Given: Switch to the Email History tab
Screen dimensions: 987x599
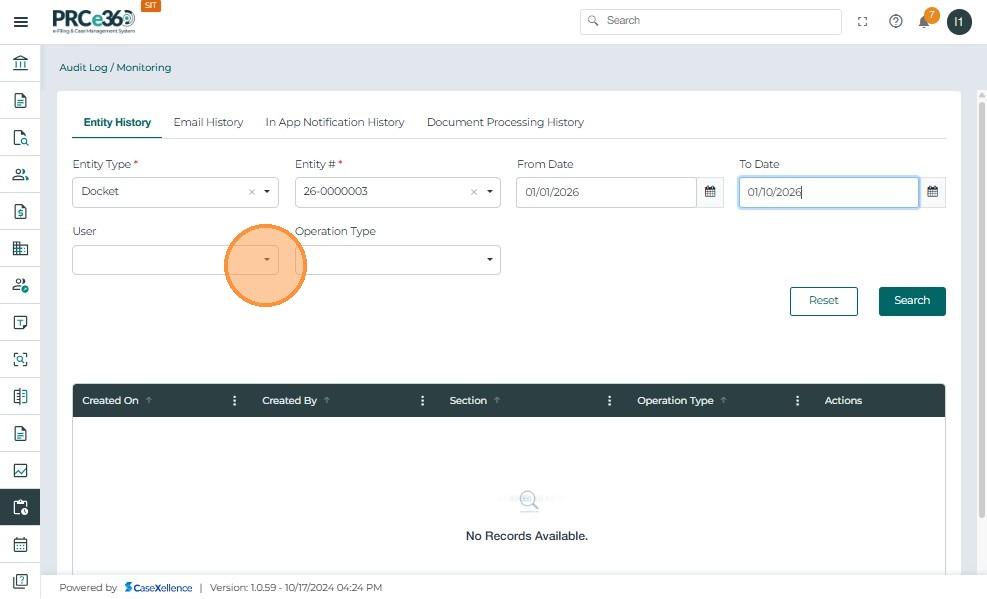Looking at the screenshot, I should tap(208, 122).
